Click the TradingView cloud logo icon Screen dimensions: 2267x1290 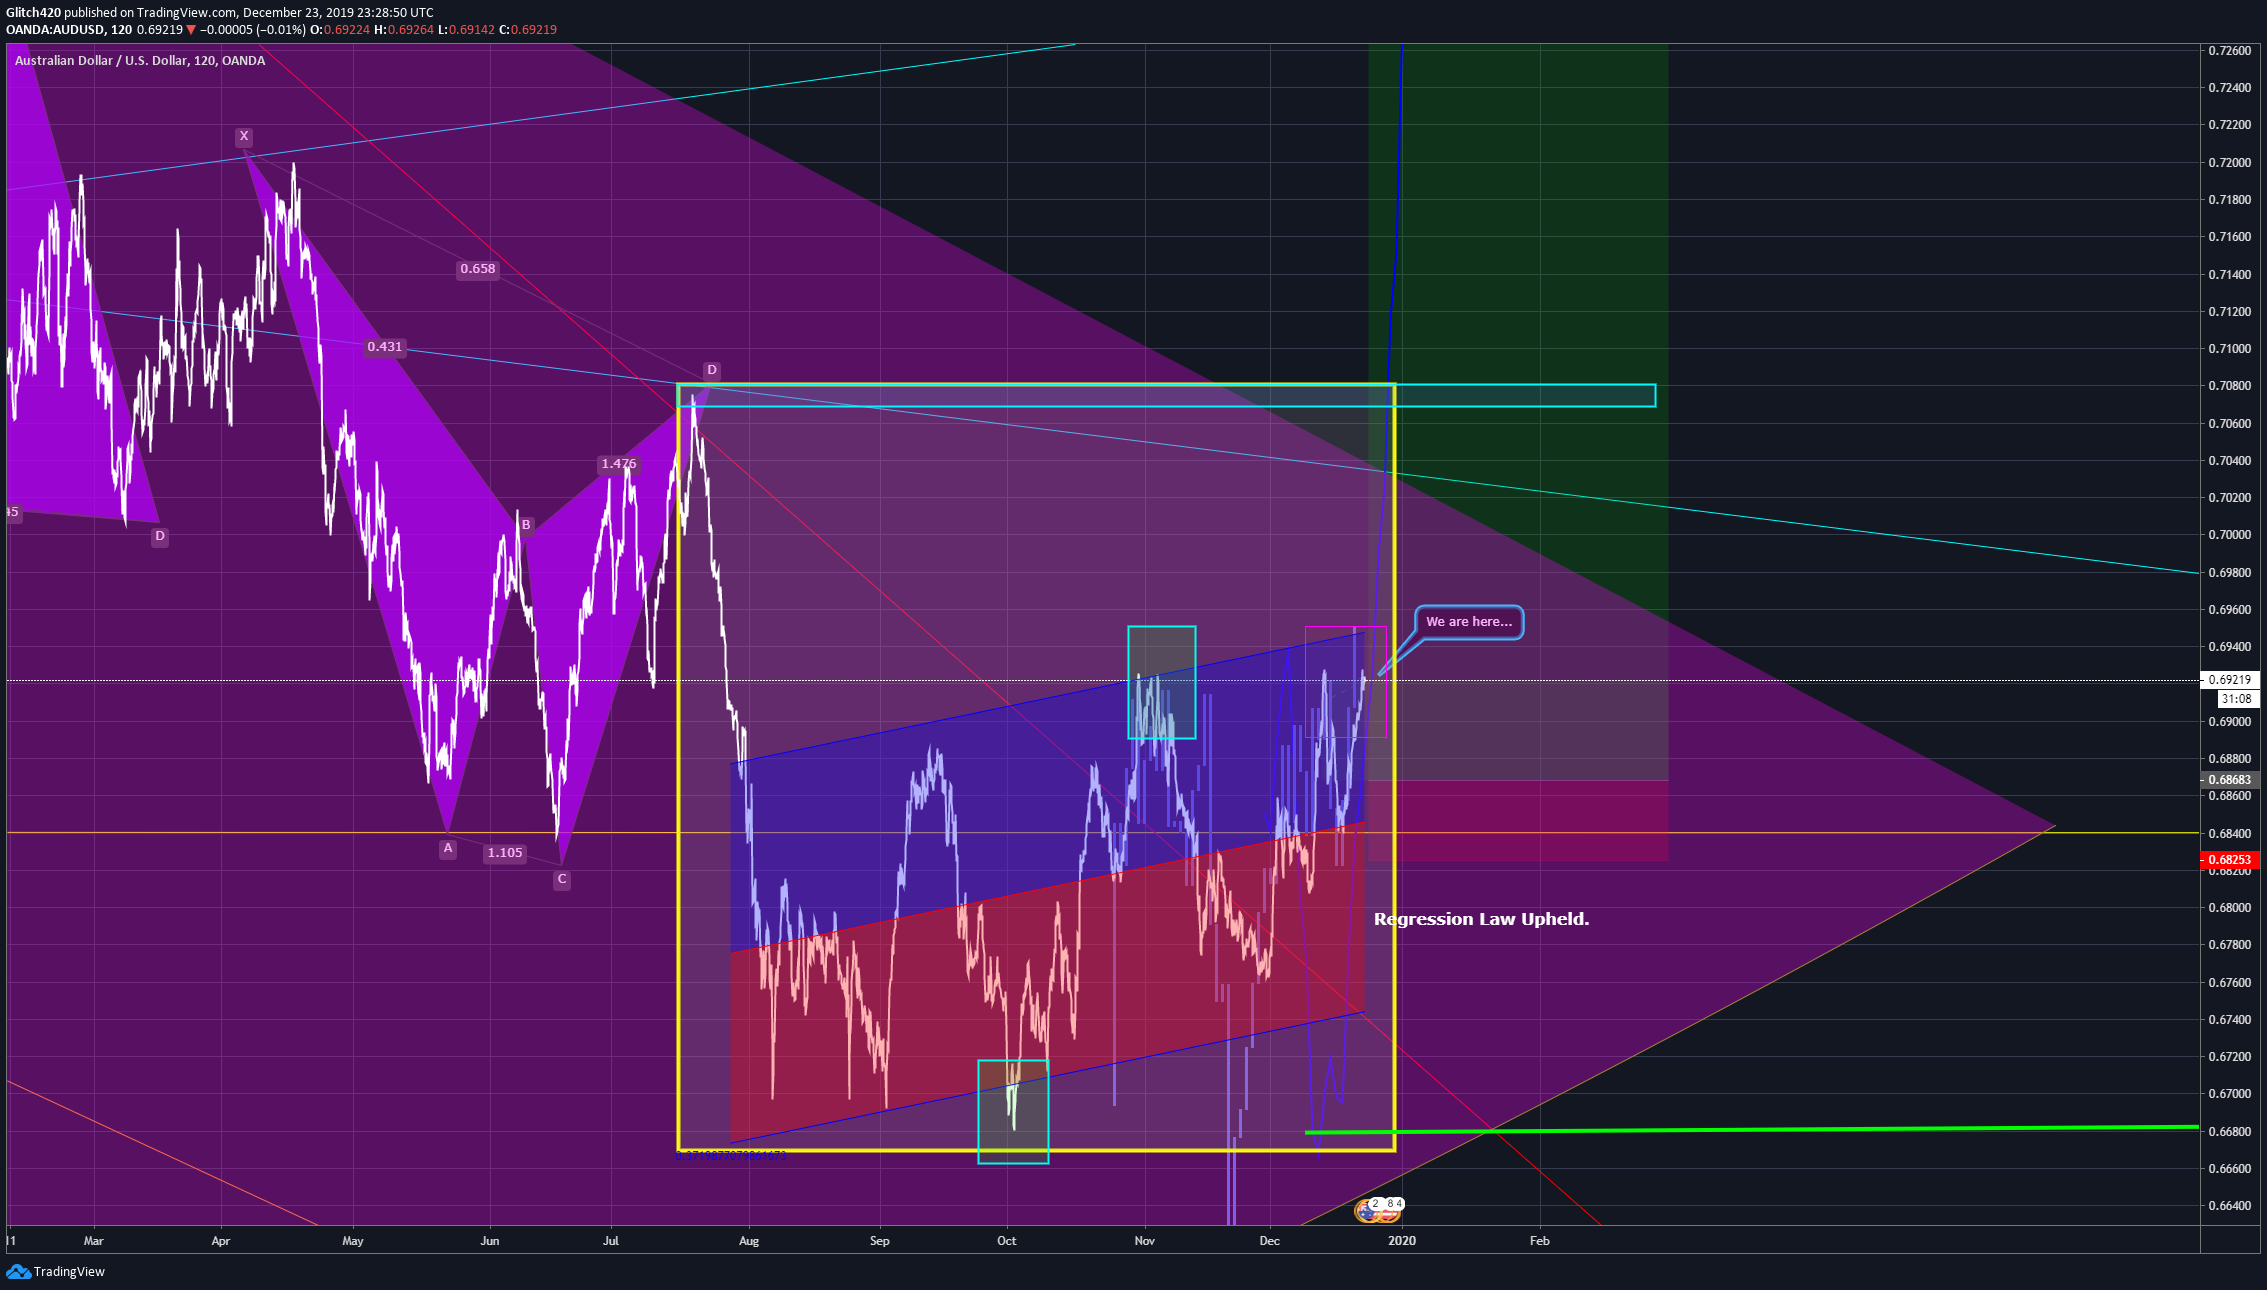pos(18,1271)
